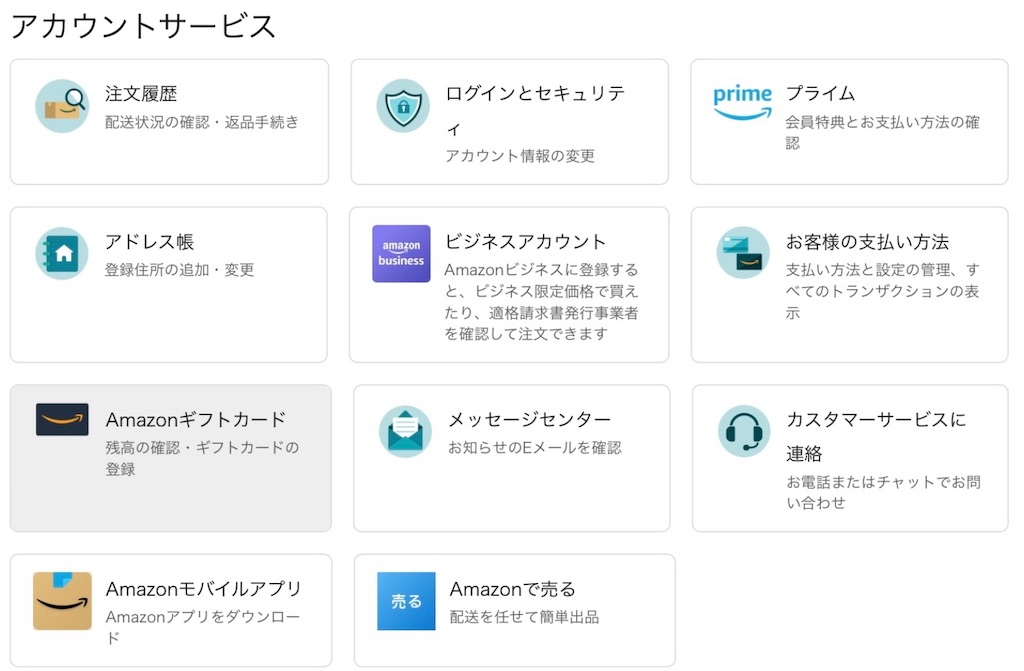This screenshot has width=1024, height=671.
Task: Select the ビジネスアカウント heading
Action: coord(525,242)
